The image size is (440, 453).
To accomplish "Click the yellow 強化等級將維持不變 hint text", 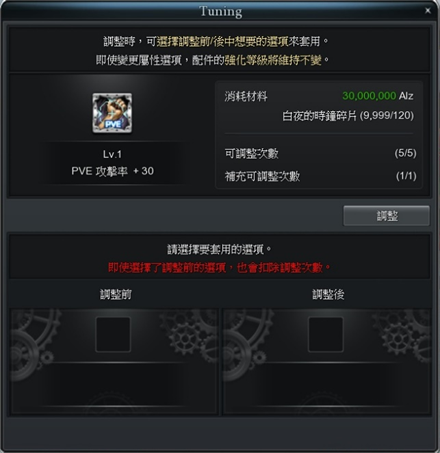I will click(273, 60).
